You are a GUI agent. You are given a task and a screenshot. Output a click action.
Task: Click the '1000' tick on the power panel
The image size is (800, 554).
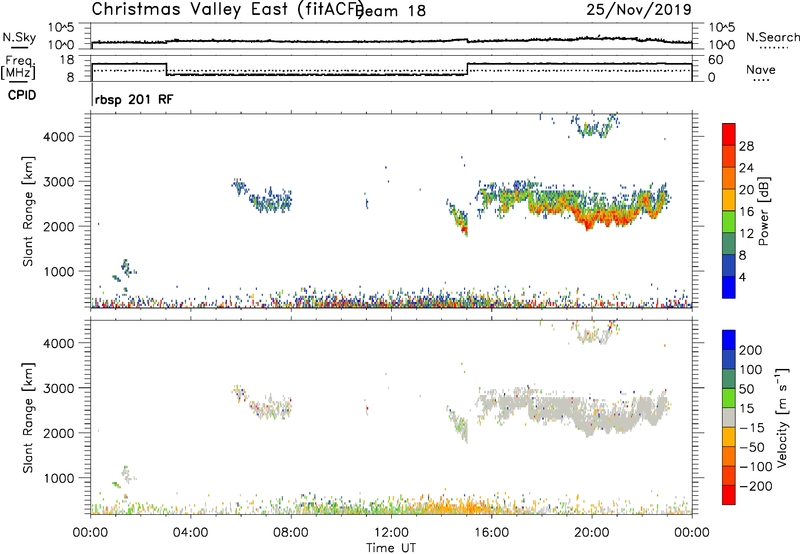(x=59, y=271)
